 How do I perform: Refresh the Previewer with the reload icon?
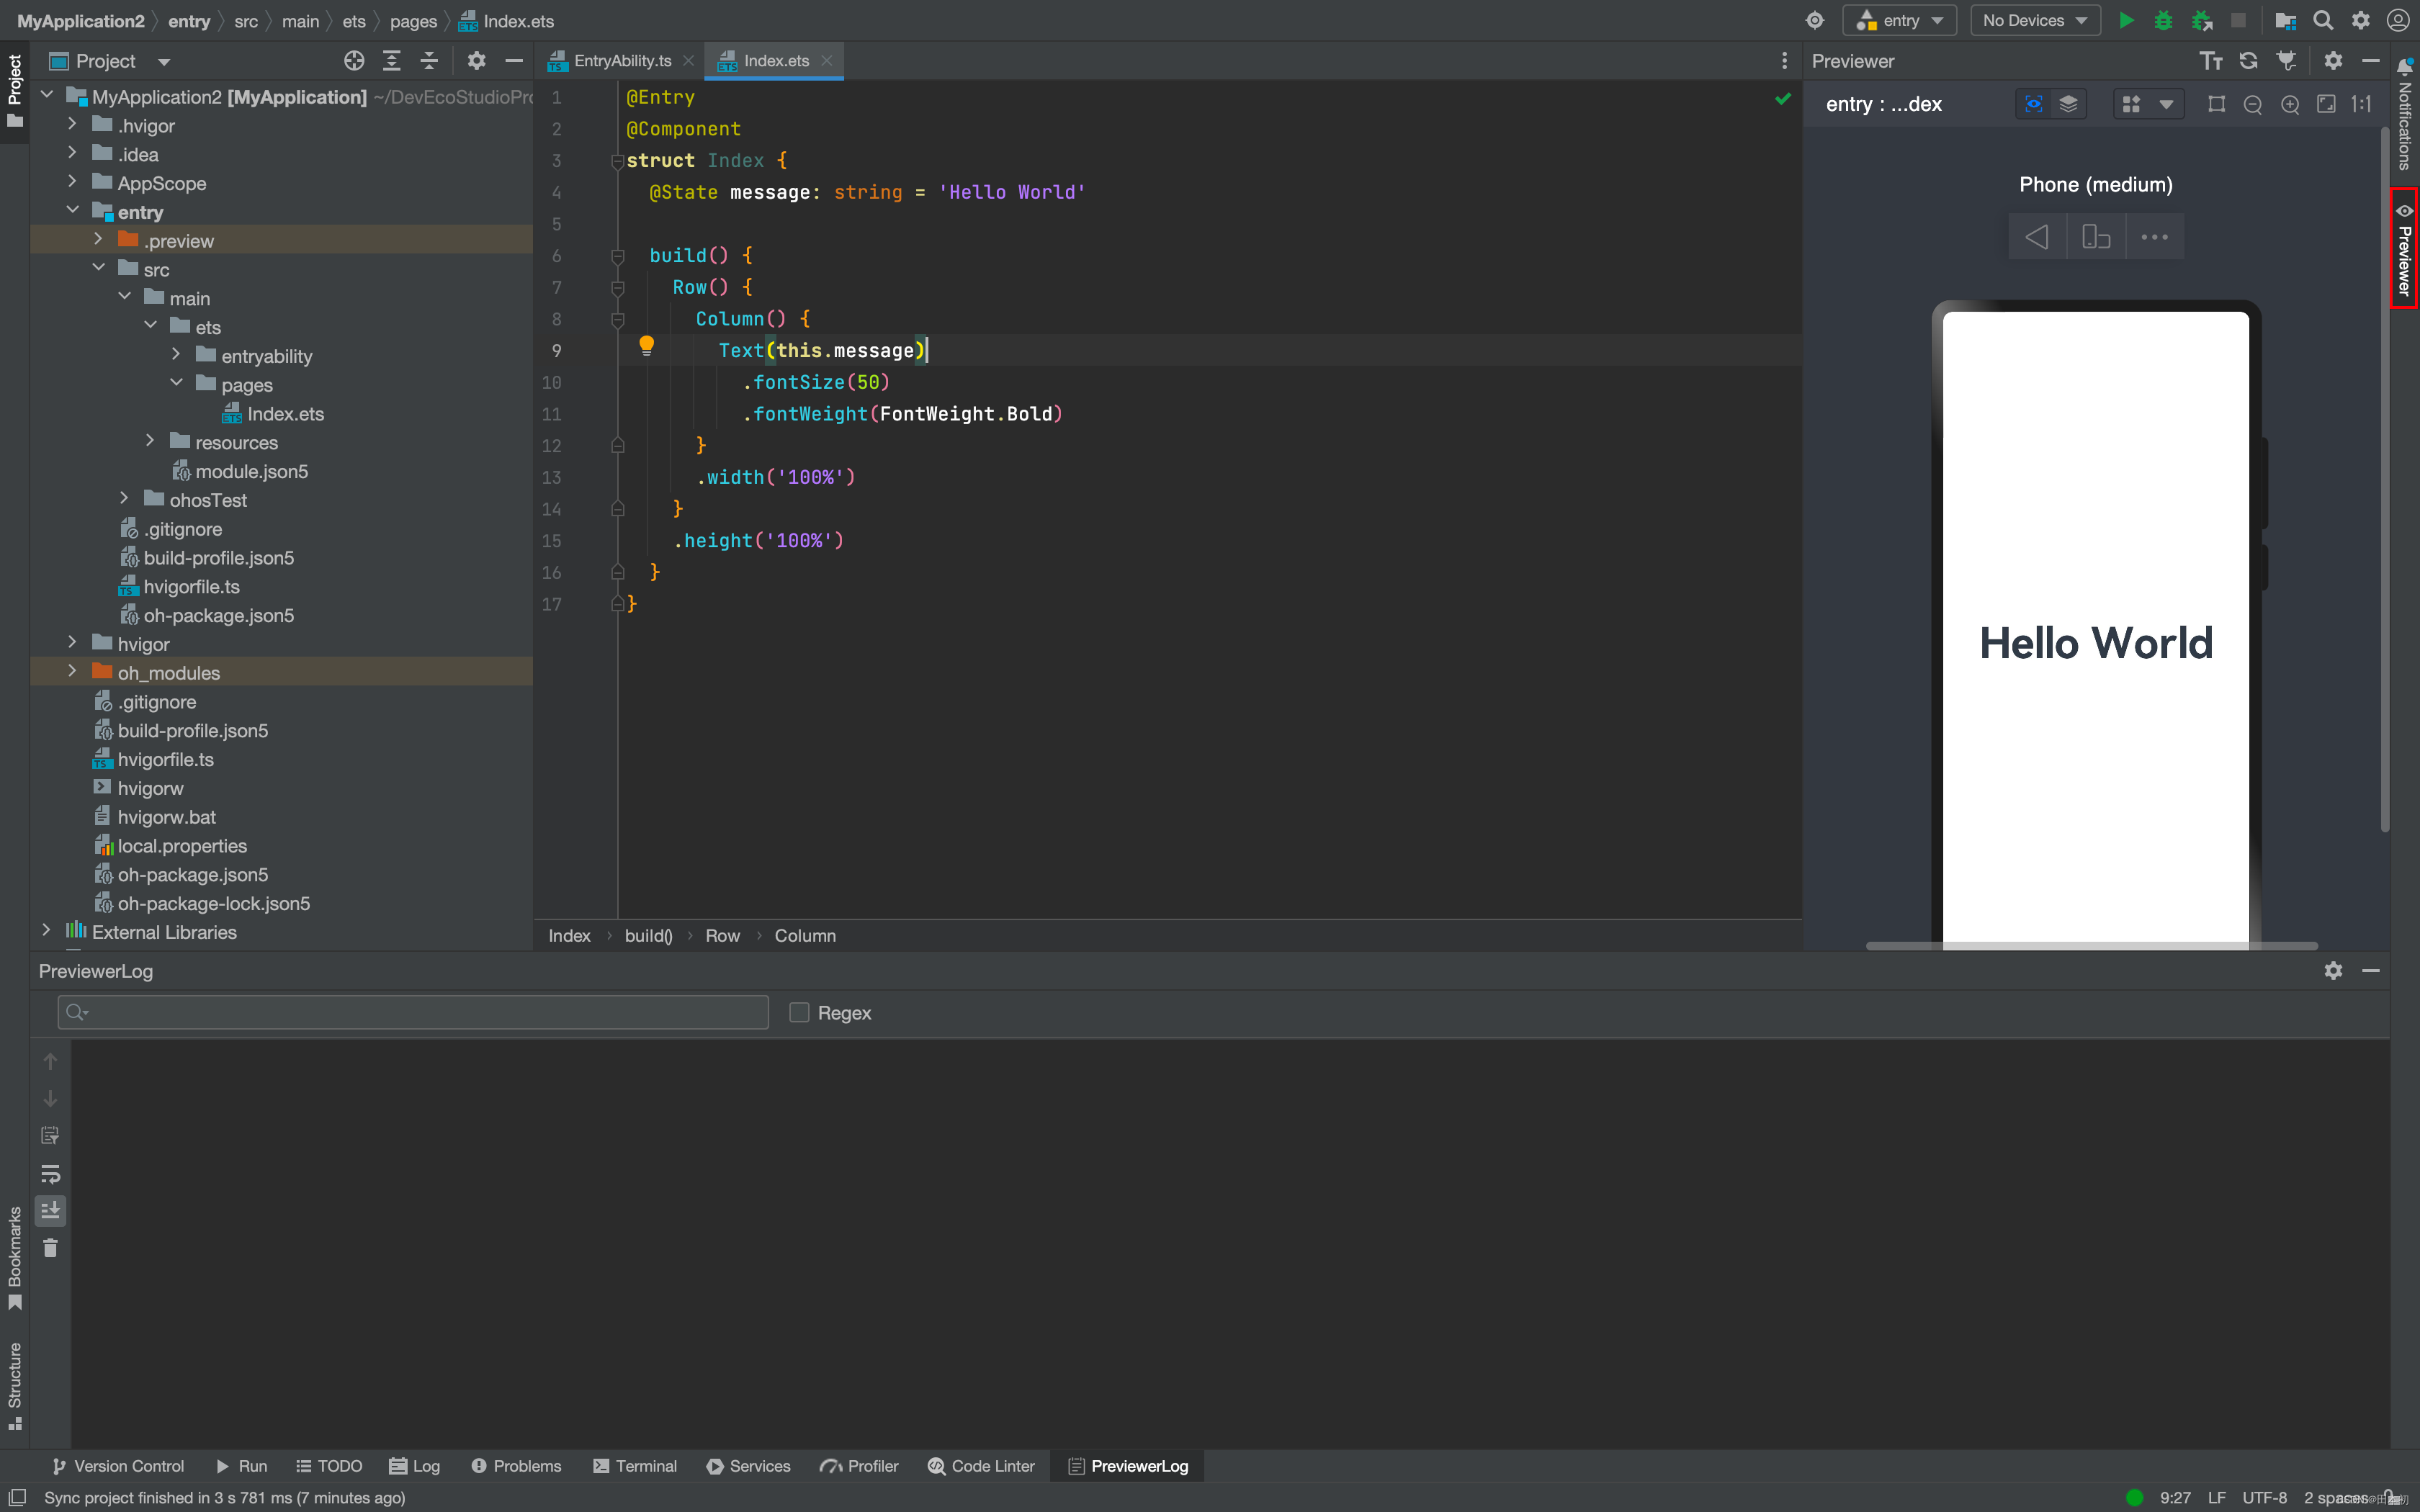(x=2249, y=61)
